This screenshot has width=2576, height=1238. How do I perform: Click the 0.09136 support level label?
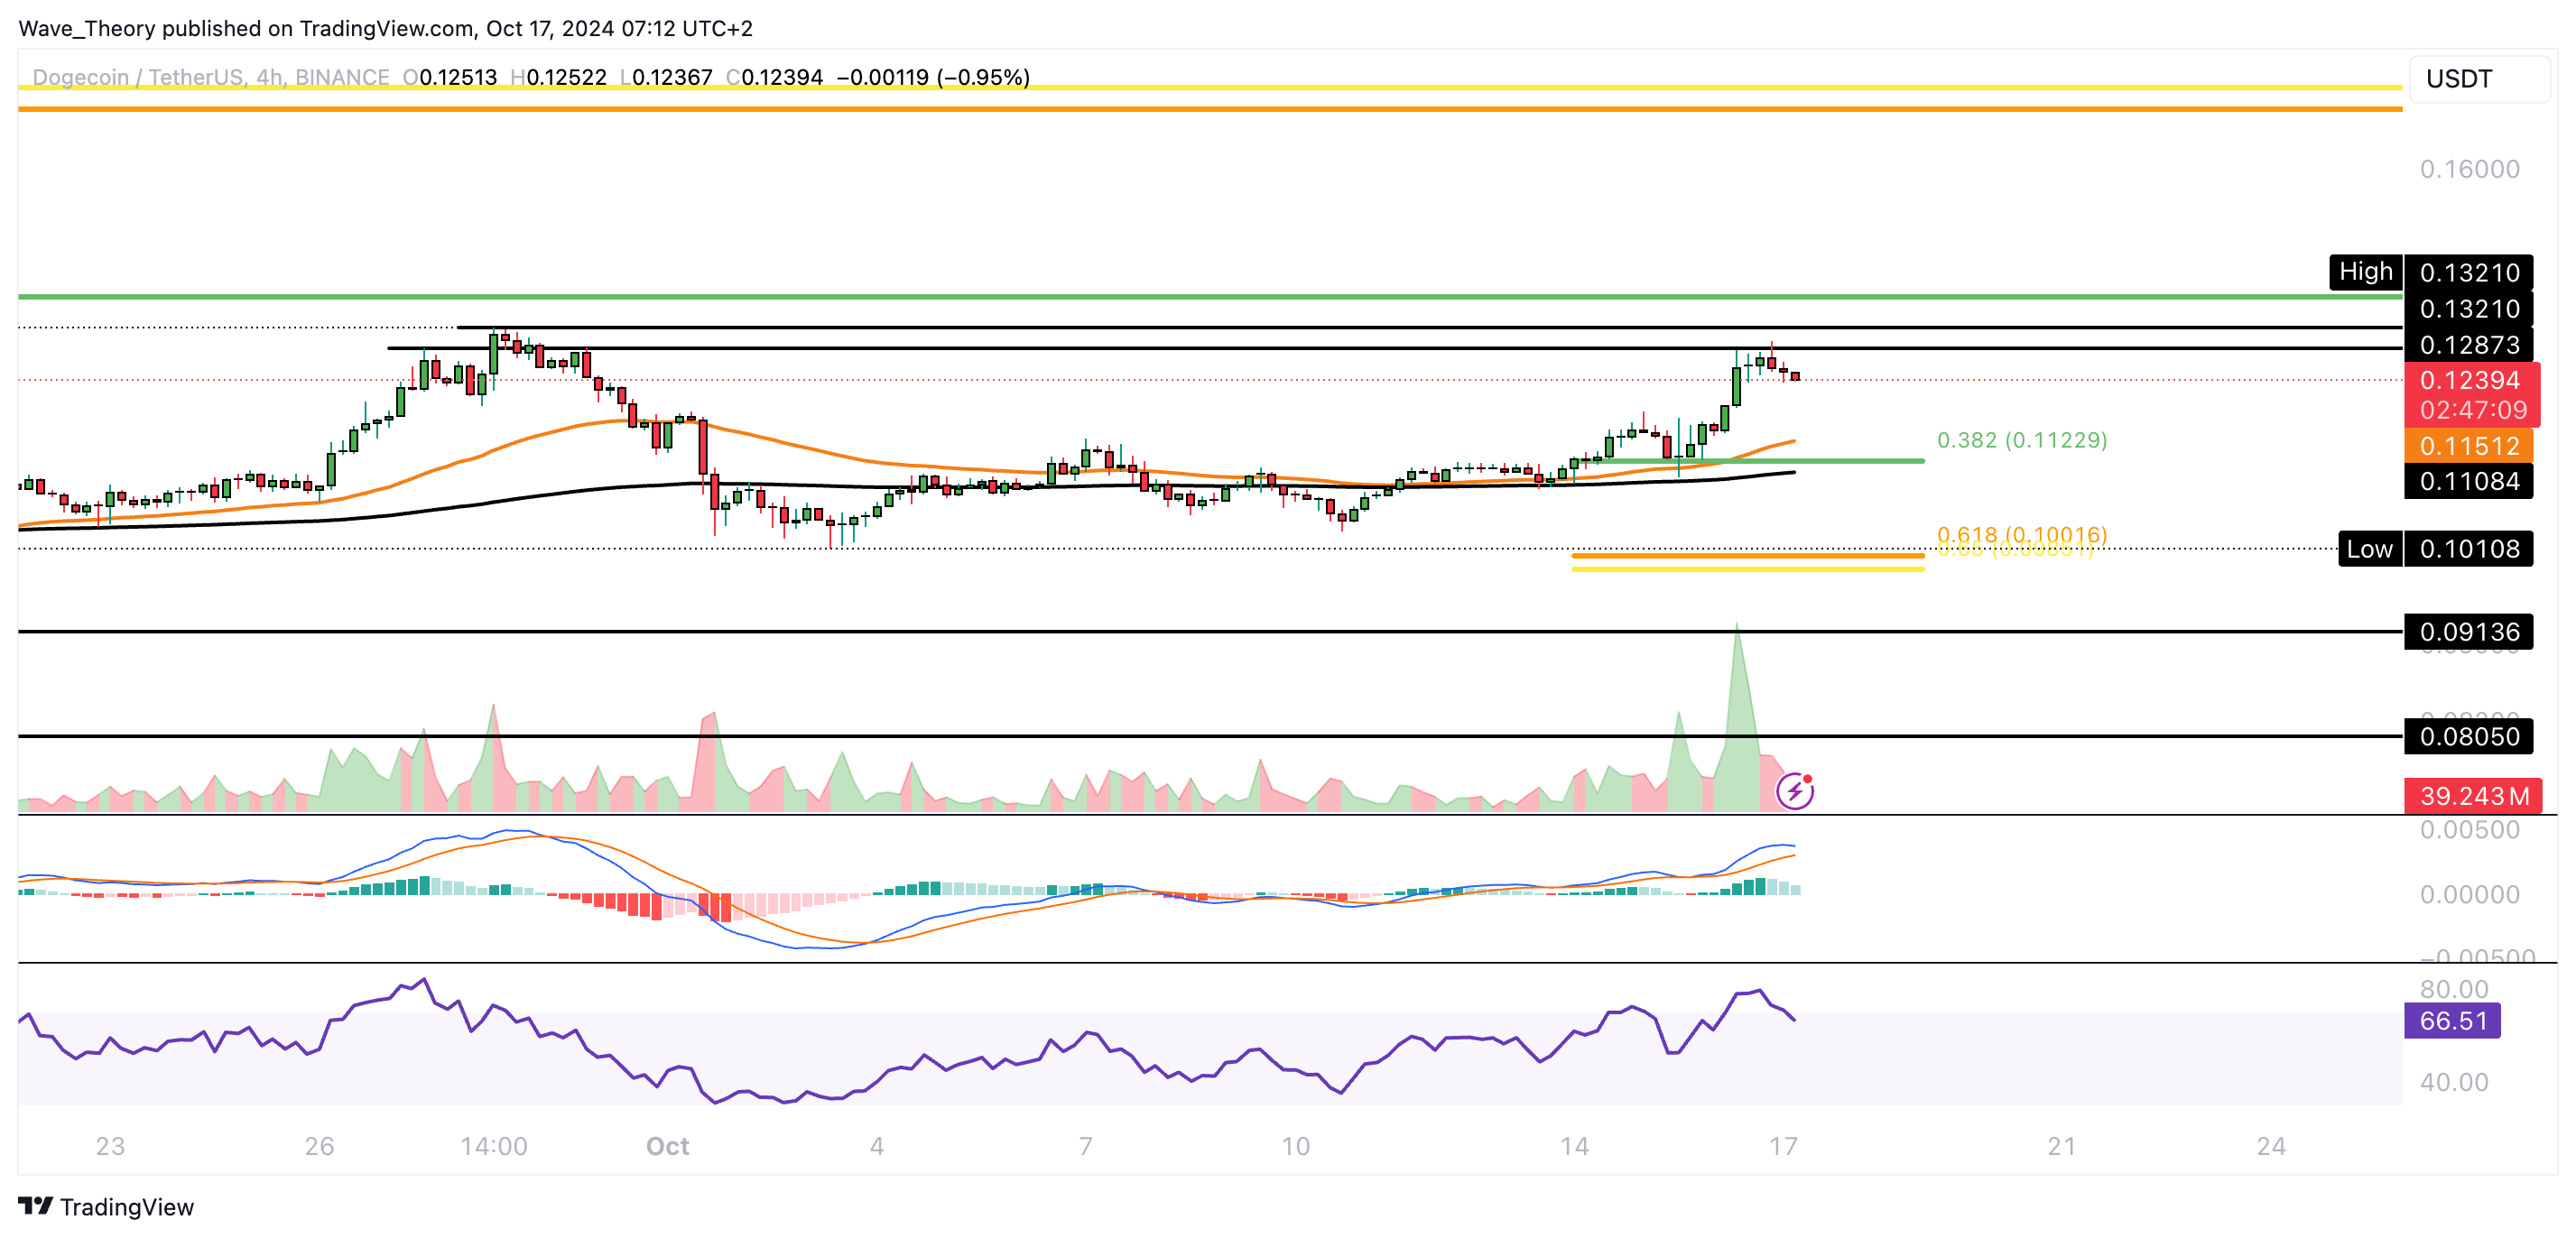coord(2468,632)
